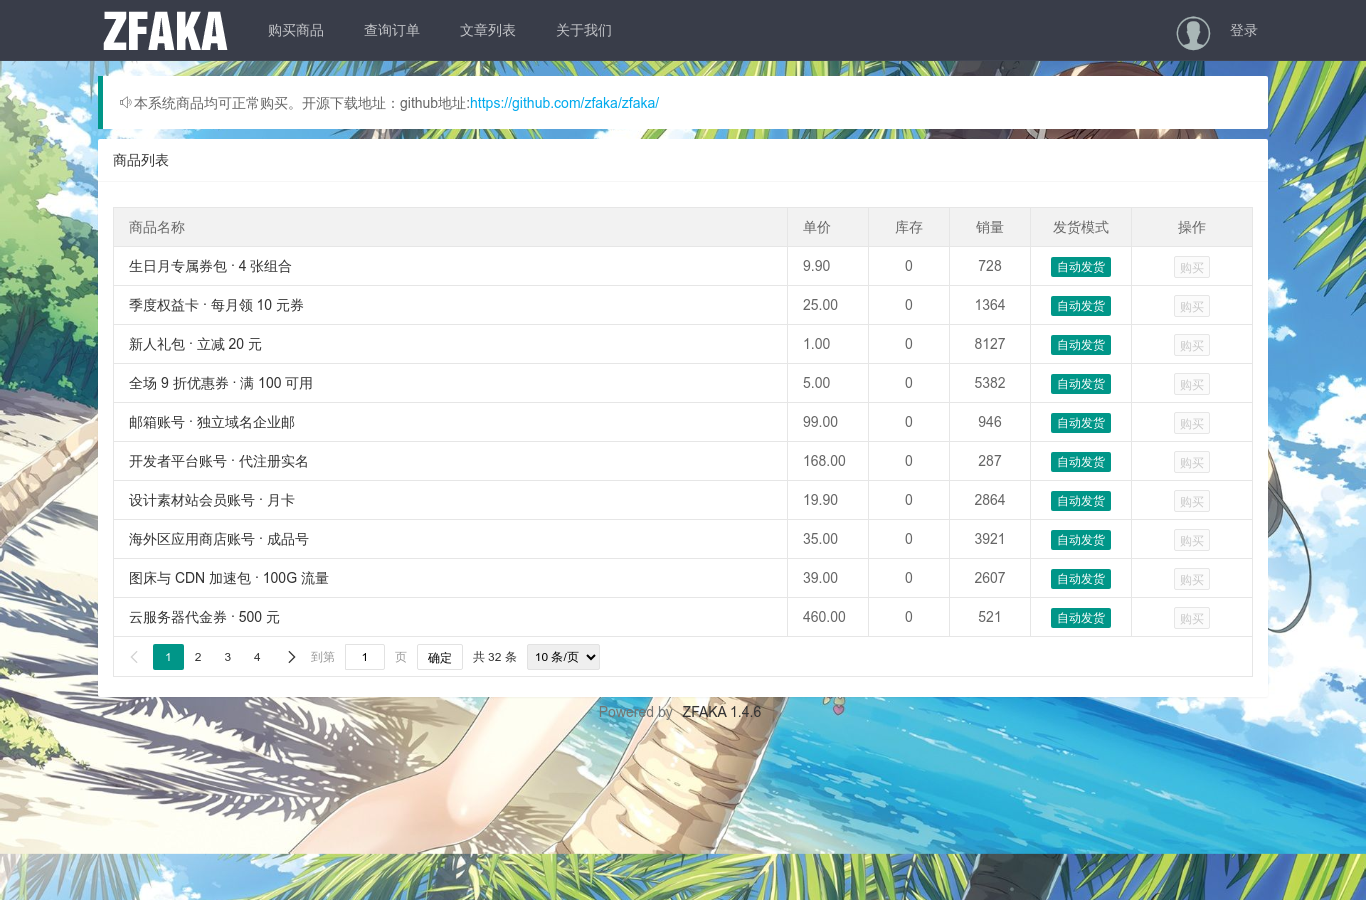Click the 共 32 条 total count

pos(495,657)
